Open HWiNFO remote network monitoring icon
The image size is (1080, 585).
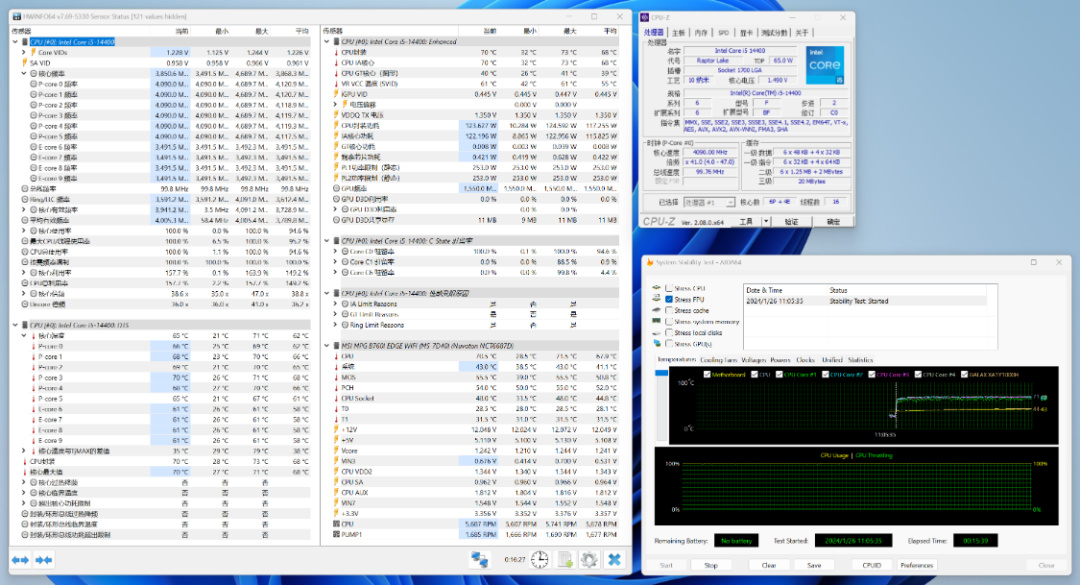(479, 559)
